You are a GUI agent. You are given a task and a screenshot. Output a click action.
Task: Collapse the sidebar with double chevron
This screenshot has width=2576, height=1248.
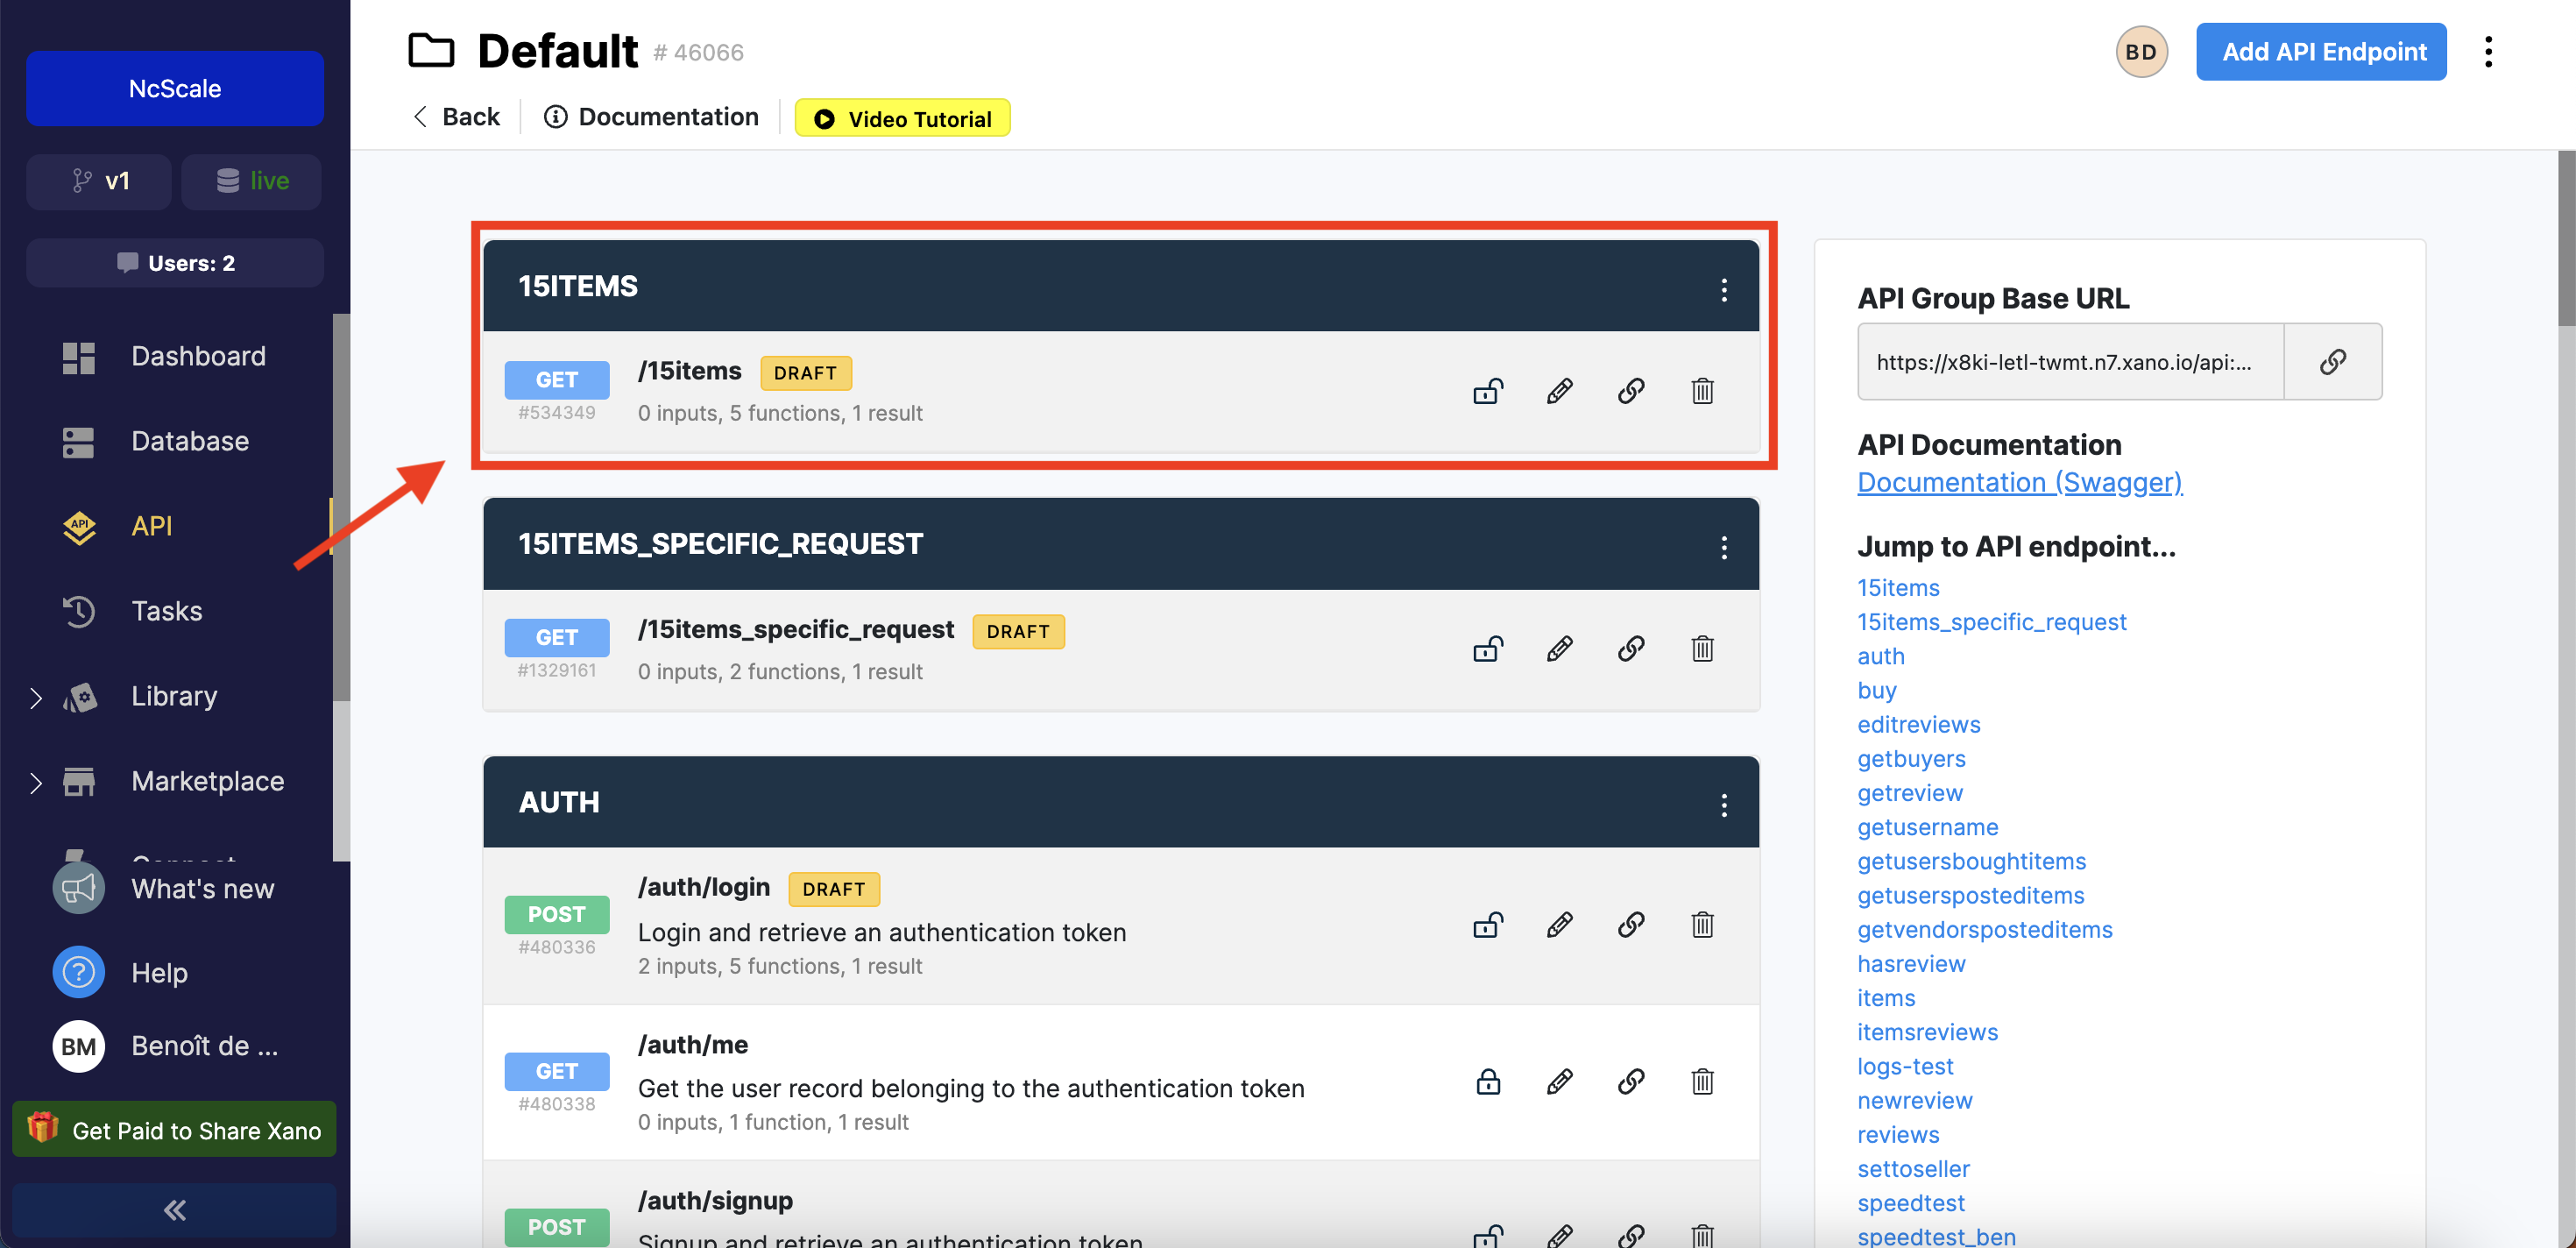pyautogui.click(x=175, y=1210)
